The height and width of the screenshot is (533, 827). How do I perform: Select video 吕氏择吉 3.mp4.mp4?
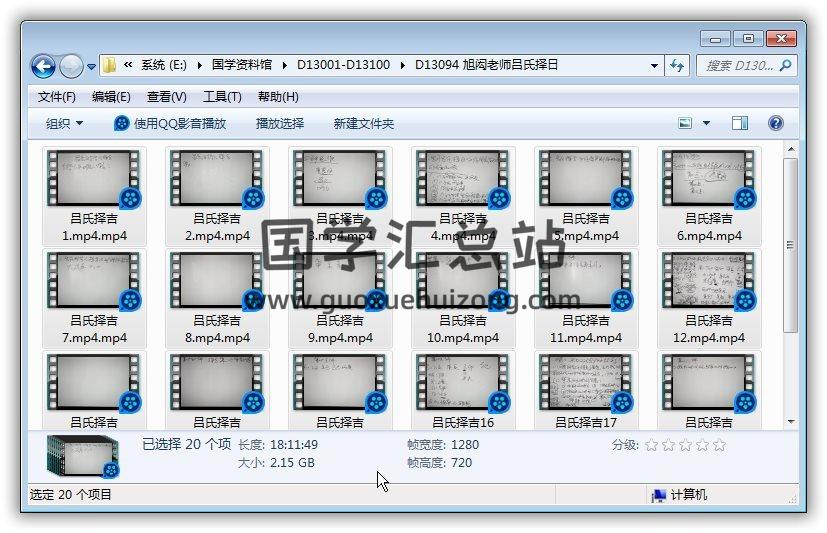pyautogui.click(x=340, y=196)
